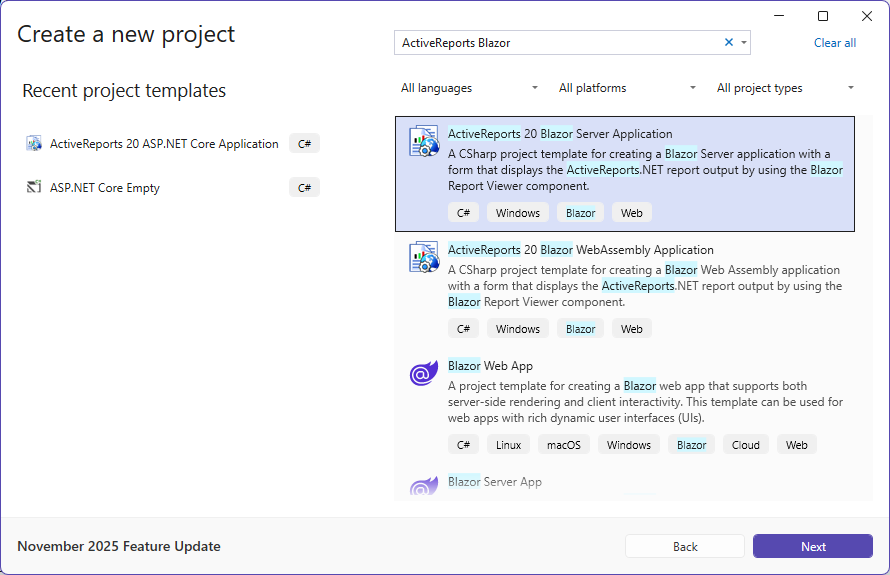
Task: Click the ActiveReports 20 ASP.NET Core recent template icon
Action: pyautogui.click(x=34, y=144)
